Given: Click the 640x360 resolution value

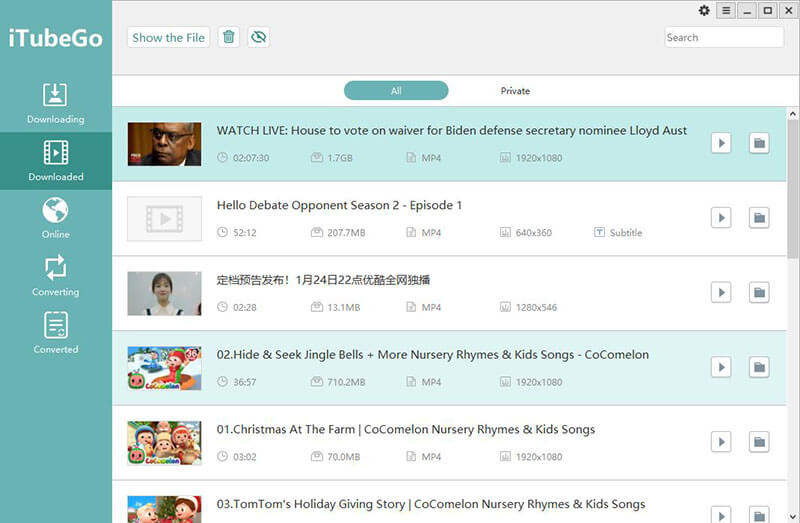Looking at the screenshot, I should point(534,233).
